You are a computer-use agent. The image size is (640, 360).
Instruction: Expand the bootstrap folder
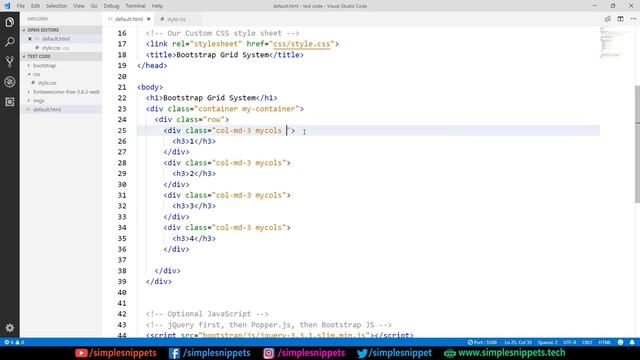tap(44, 65)
